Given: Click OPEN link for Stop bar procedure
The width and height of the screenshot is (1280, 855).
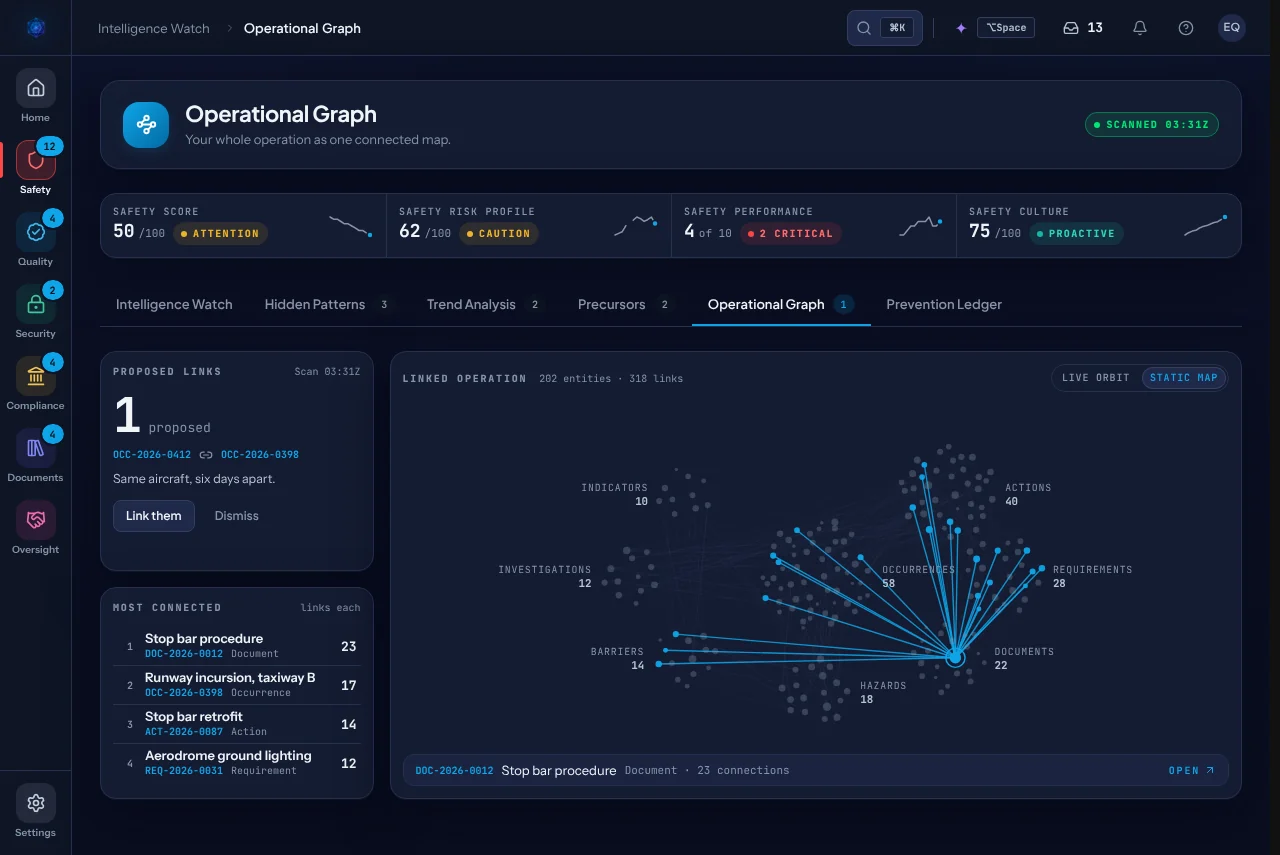Looking at the screenshot, I should click(x=1191, y=771).
